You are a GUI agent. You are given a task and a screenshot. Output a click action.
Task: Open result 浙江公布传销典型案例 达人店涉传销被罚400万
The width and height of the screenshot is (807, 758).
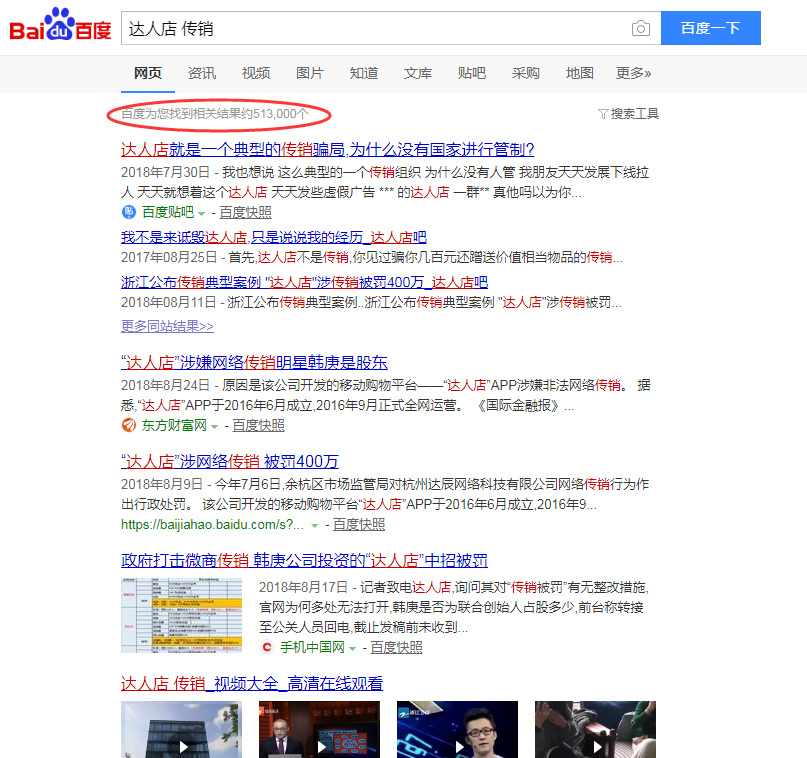[304, 282]
